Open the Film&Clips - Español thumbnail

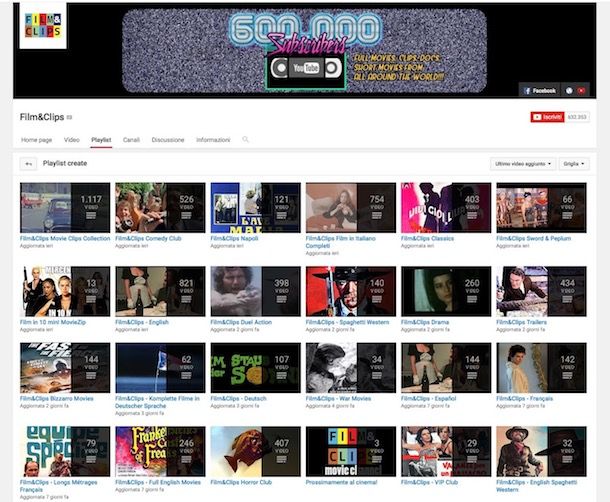tap(446, 368)
